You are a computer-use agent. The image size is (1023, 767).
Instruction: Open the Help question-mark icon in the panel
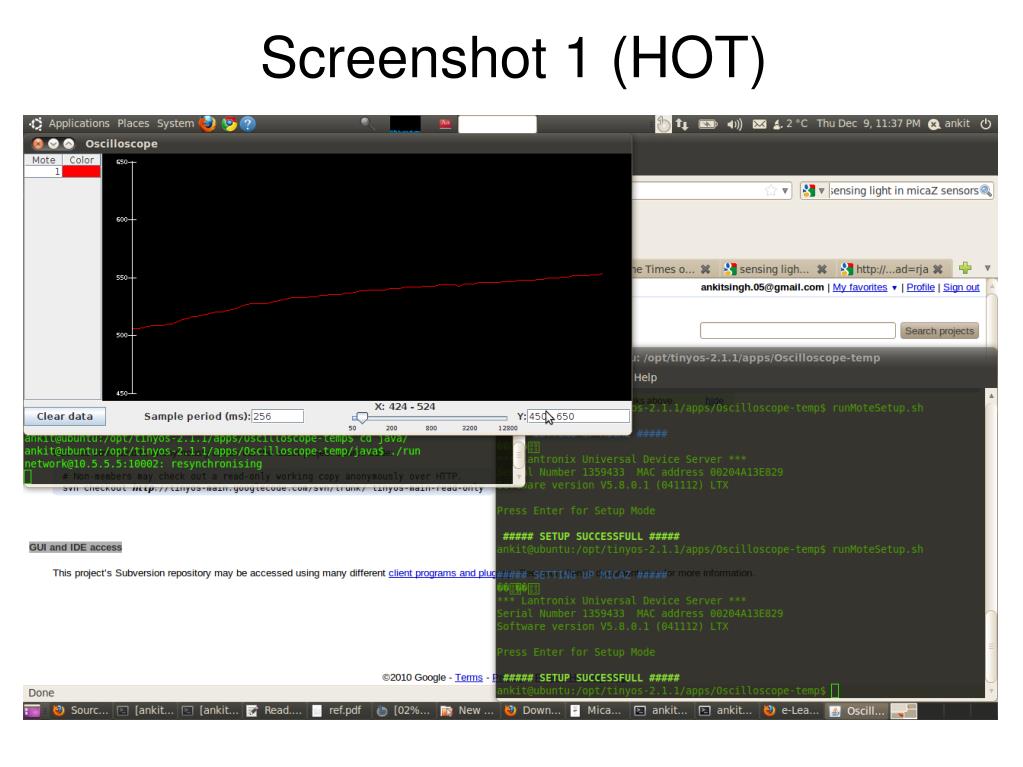[x=248, y=123]
